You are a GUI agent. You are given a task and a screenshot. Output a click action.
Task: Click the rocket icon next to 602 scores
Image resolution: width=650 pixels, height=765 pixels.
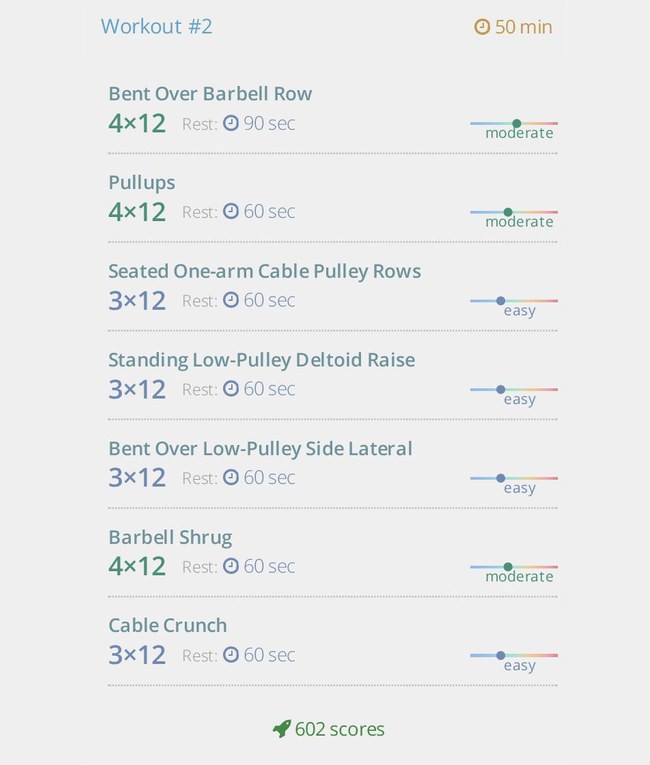[282, 729]
